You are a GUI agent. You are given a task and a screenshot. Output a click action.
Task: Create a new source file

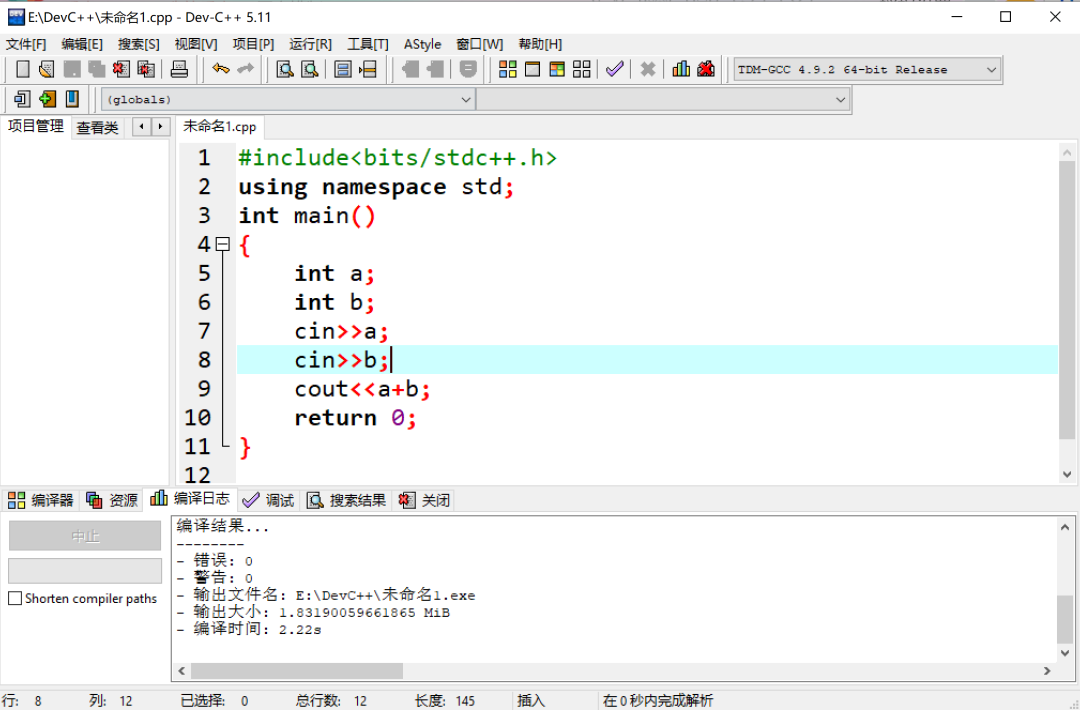[x=23, y=69]
